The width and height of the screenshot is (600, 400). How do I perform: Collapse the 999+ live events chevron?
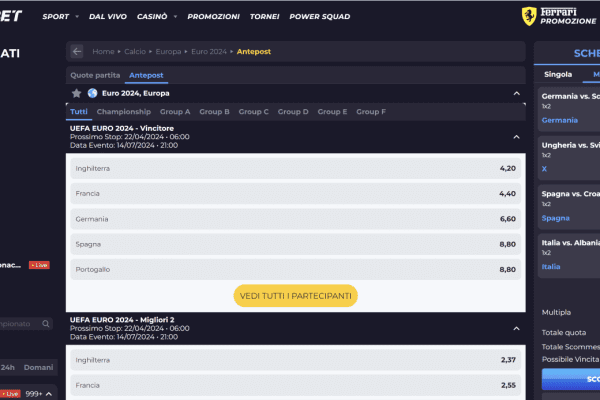[x=49, y=394]
